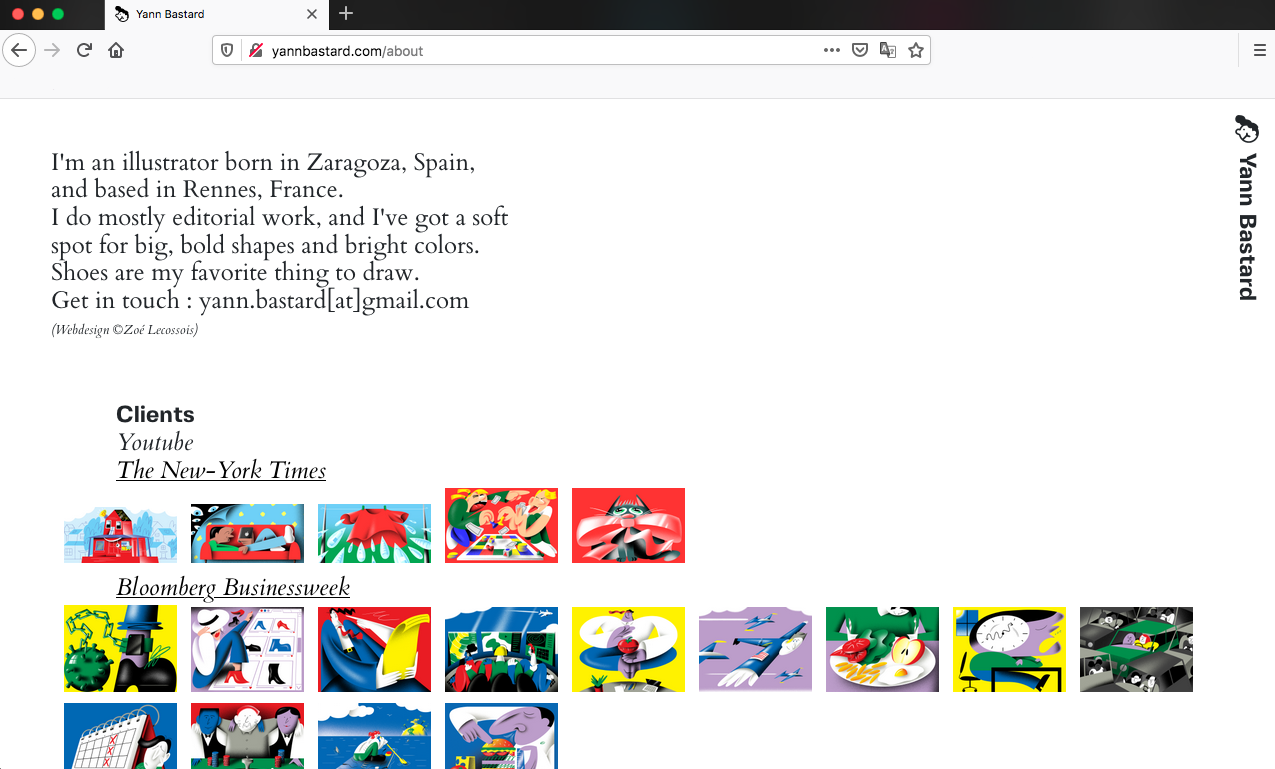Click the Youtube client entry
1275x769 pixels.
(155, 442)
